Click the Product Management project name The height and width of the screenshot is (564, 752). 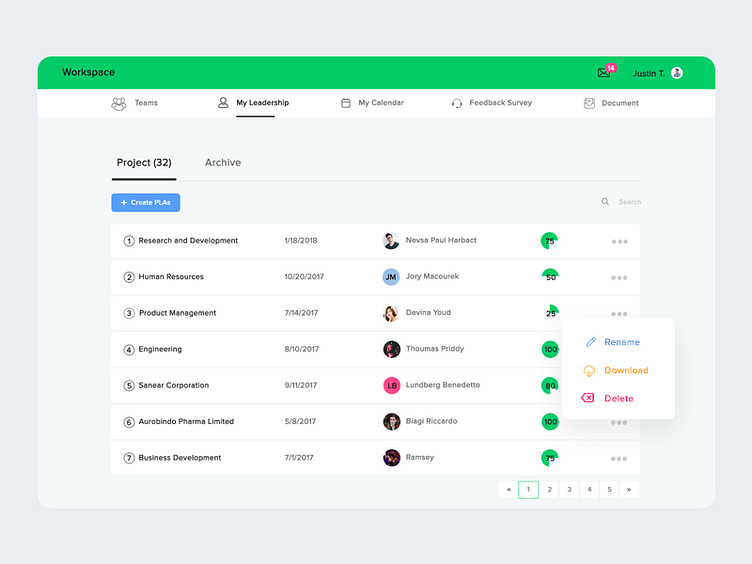point(177,313)
